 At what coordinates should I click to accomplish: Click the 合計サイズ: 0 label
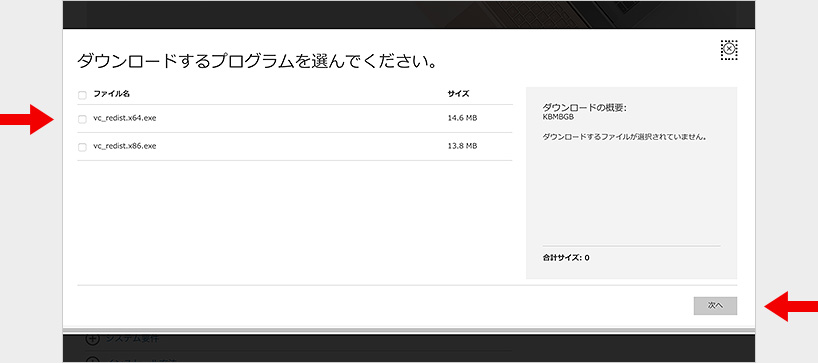[x=566, y=258]
